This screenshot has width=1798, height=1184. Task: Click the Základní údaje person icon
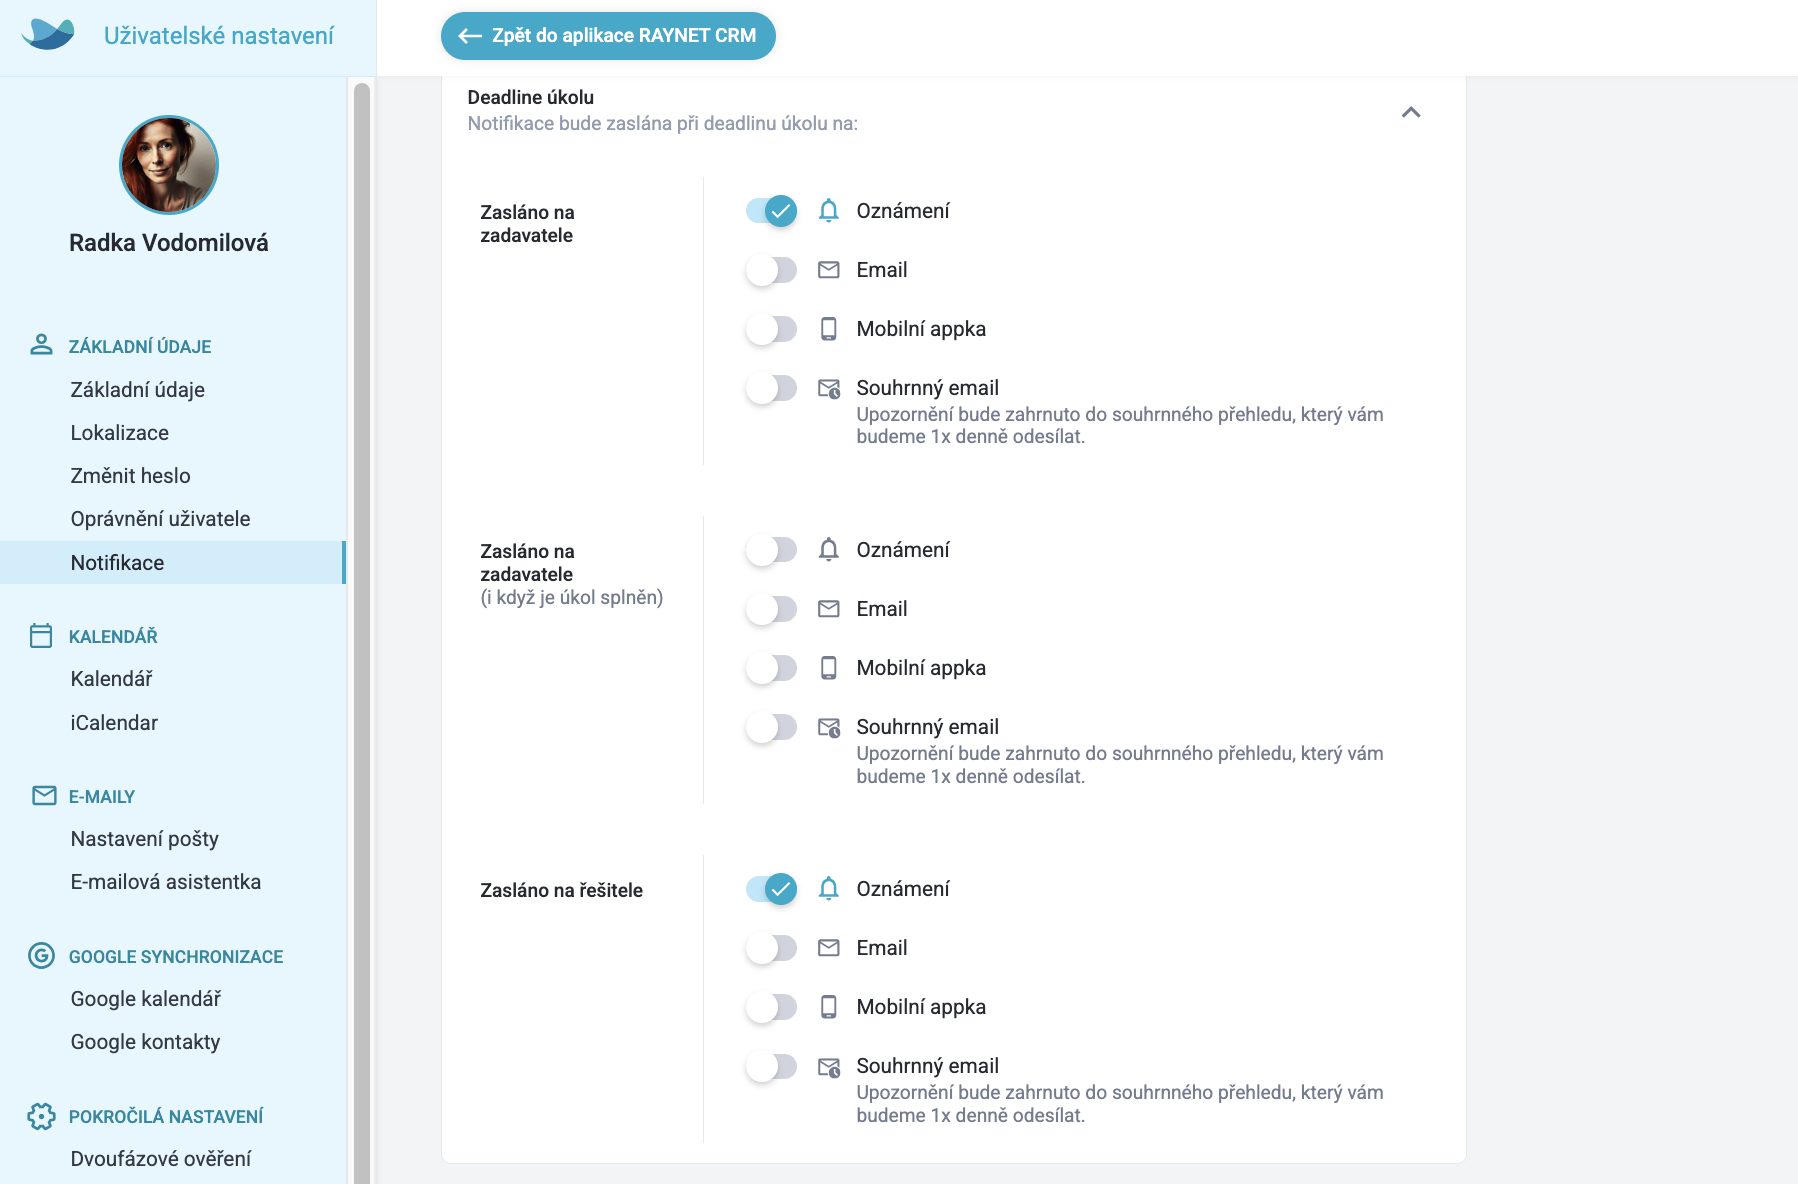tap(41, 345)
